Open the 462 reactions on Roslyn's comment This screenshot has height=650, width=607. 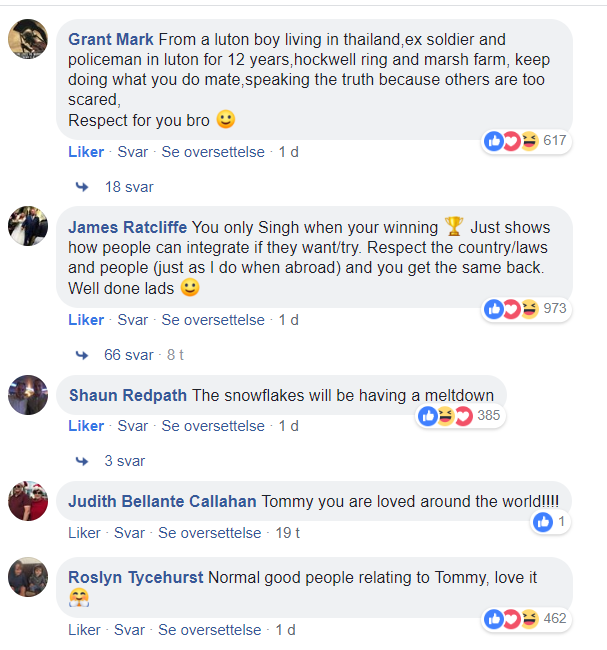point(526,619)
